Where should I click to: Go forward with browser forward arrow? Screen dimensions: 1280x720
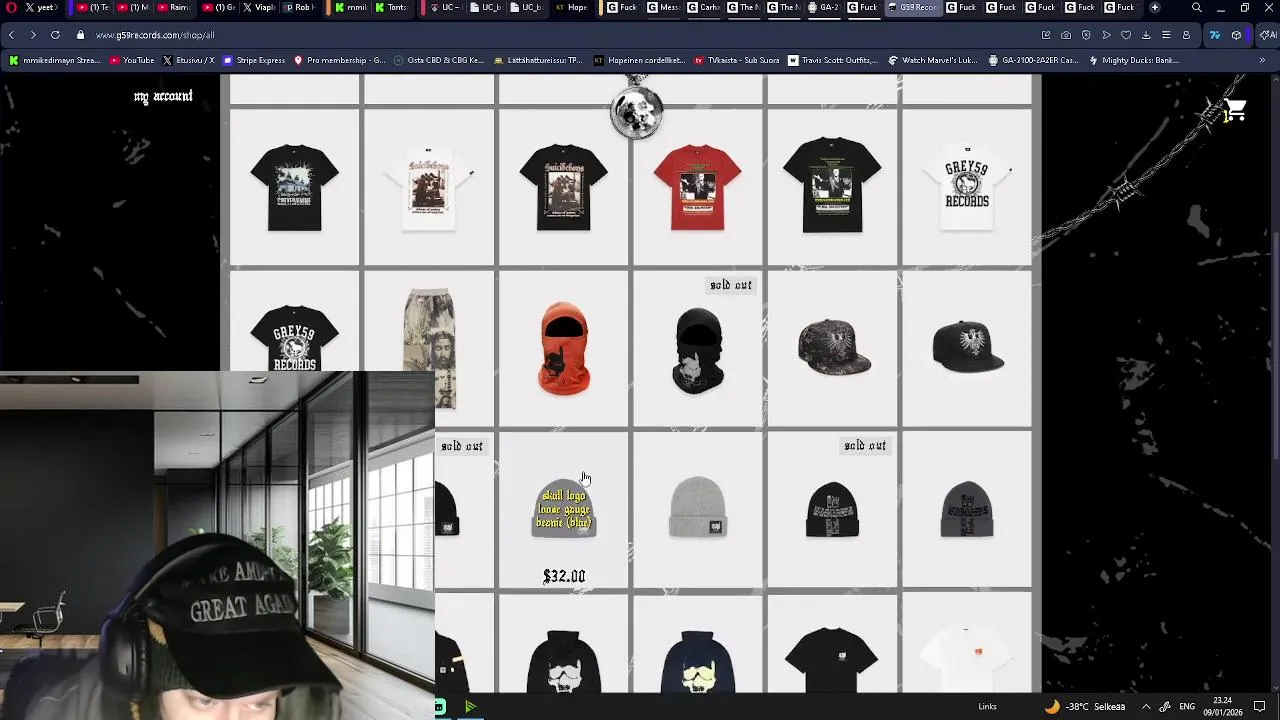point(33,35)
